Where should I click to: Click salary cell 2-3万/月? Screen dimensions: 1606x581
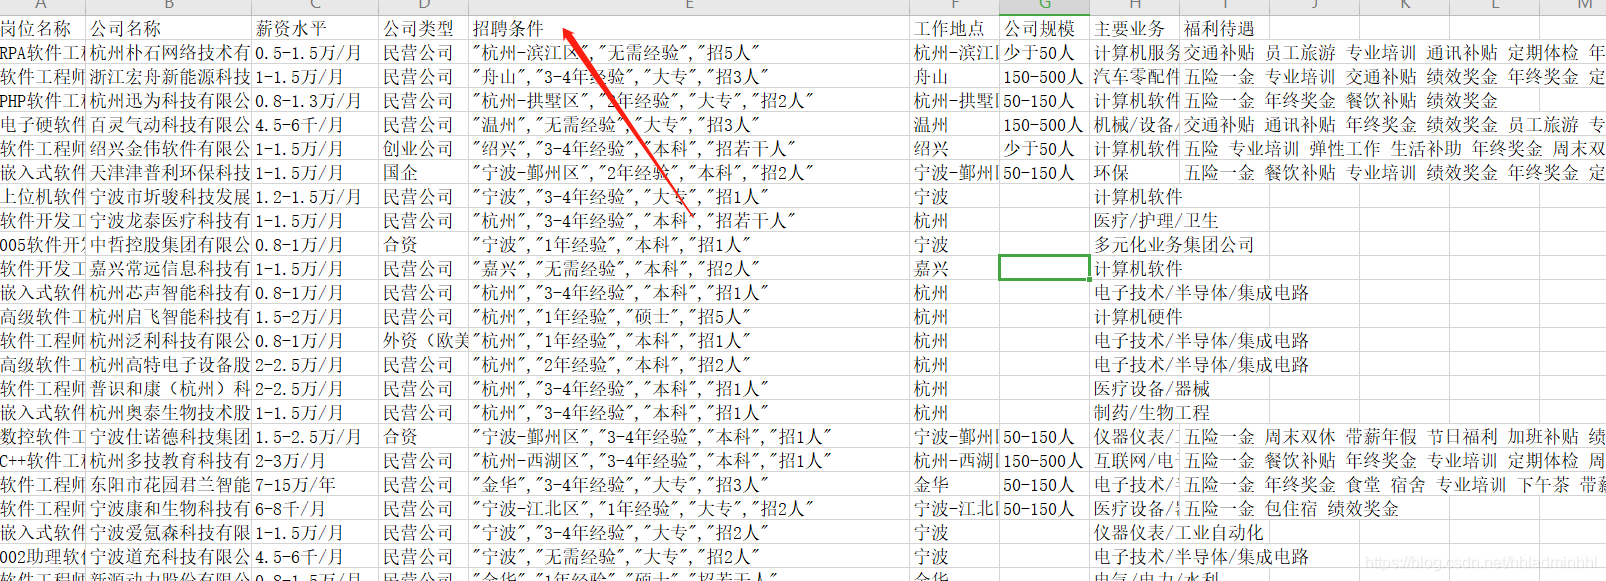point(316,461)
